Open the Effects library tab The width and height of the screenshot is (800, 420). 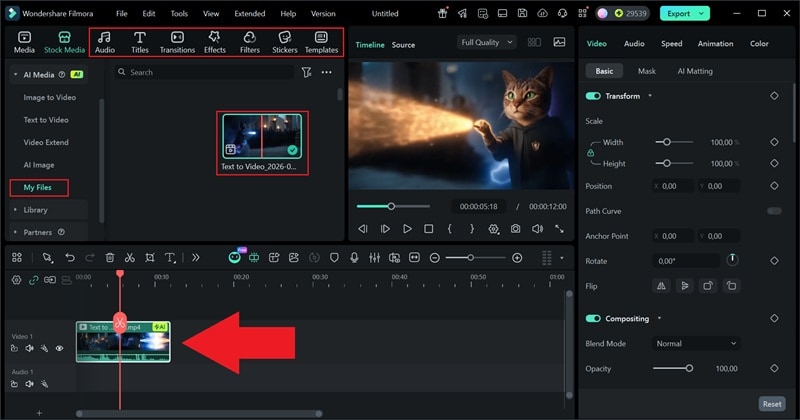(214, 42)
